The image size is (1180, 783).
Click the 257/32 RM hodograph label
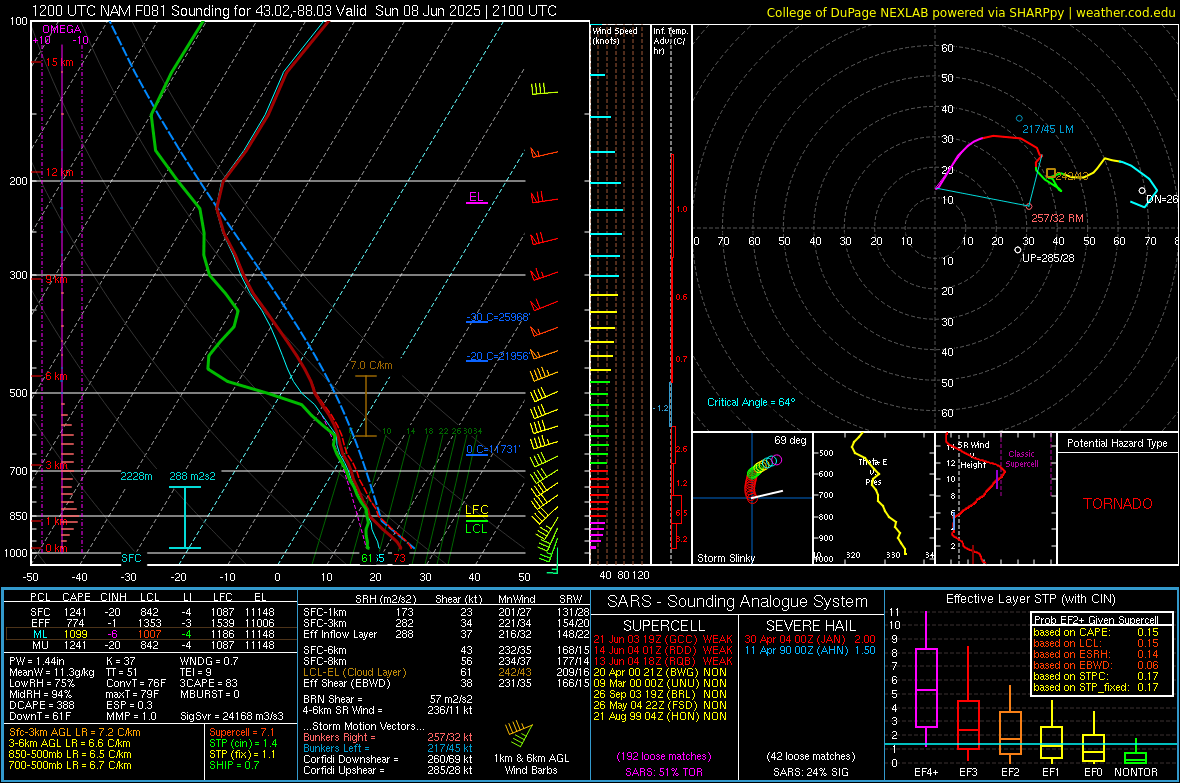(x=1057, y=218)
